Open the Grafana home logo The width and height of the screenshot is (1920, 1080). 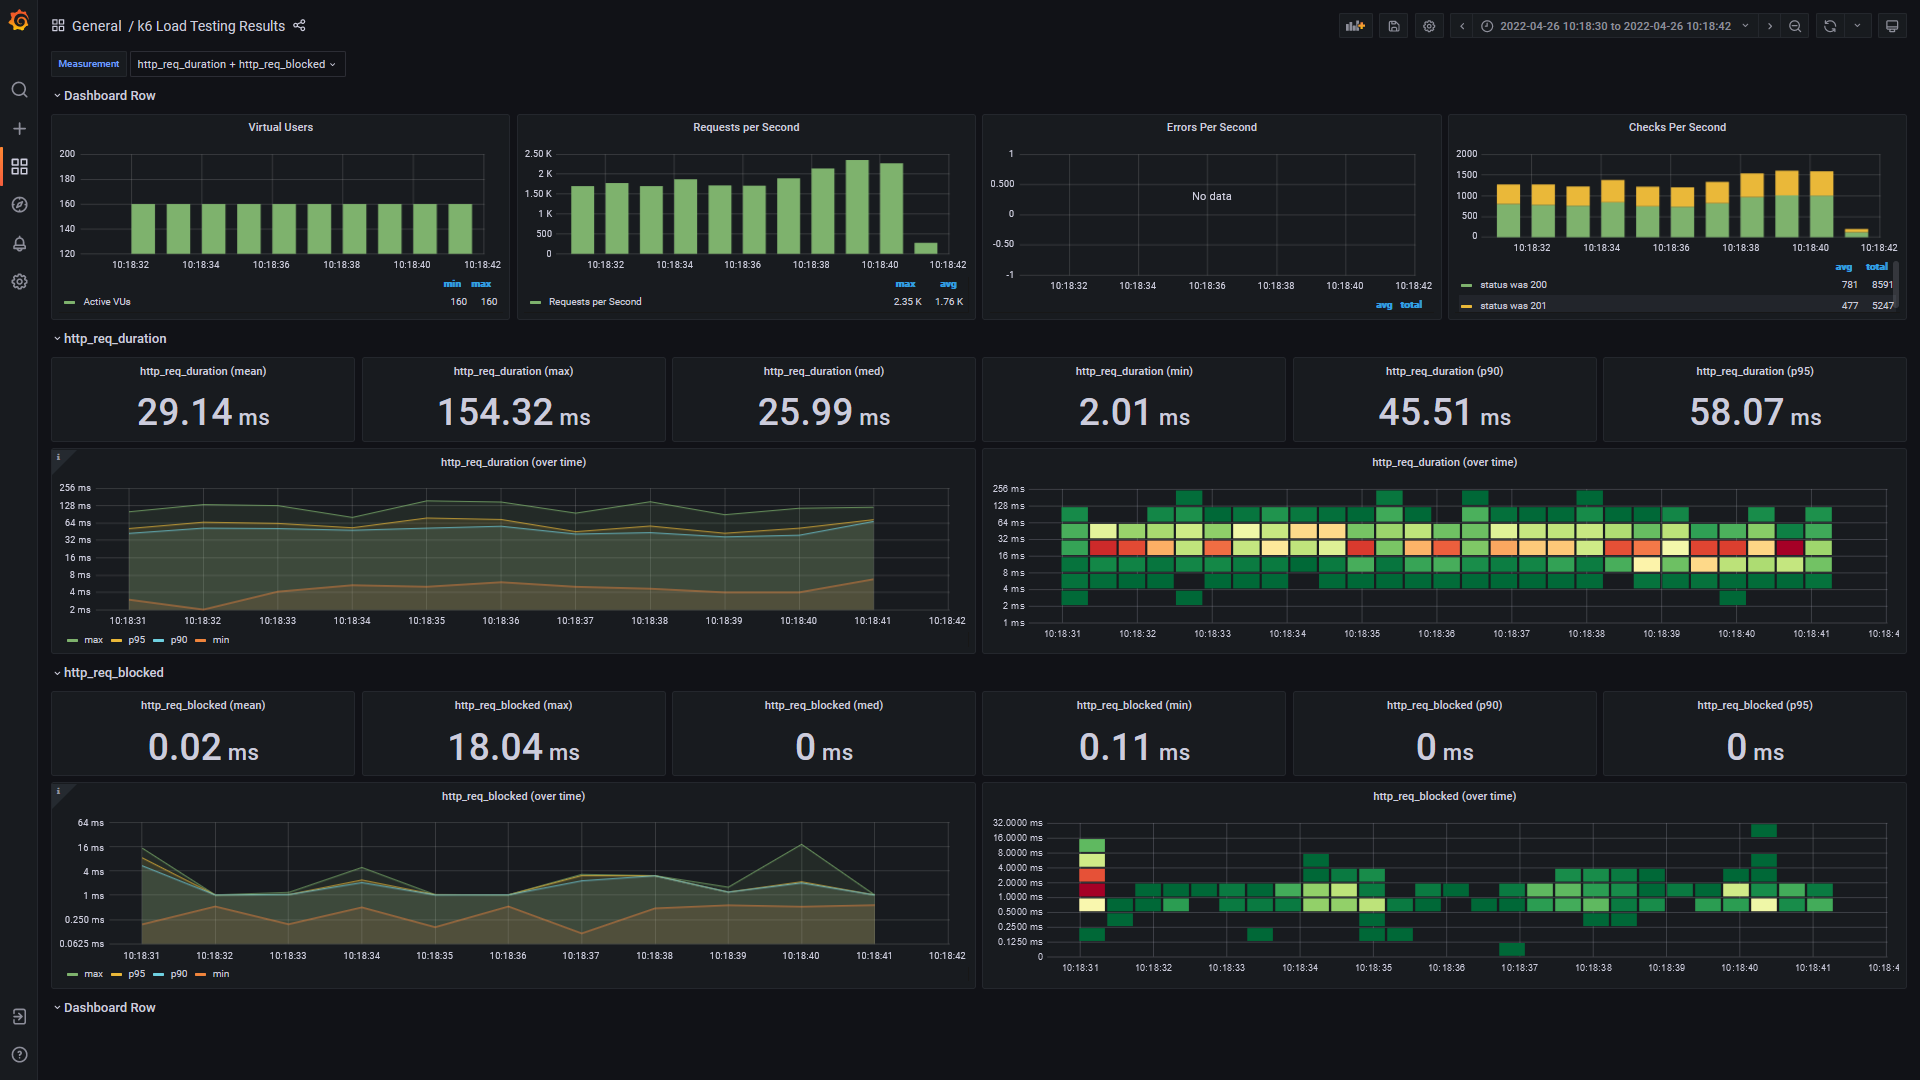click(19, 21)
